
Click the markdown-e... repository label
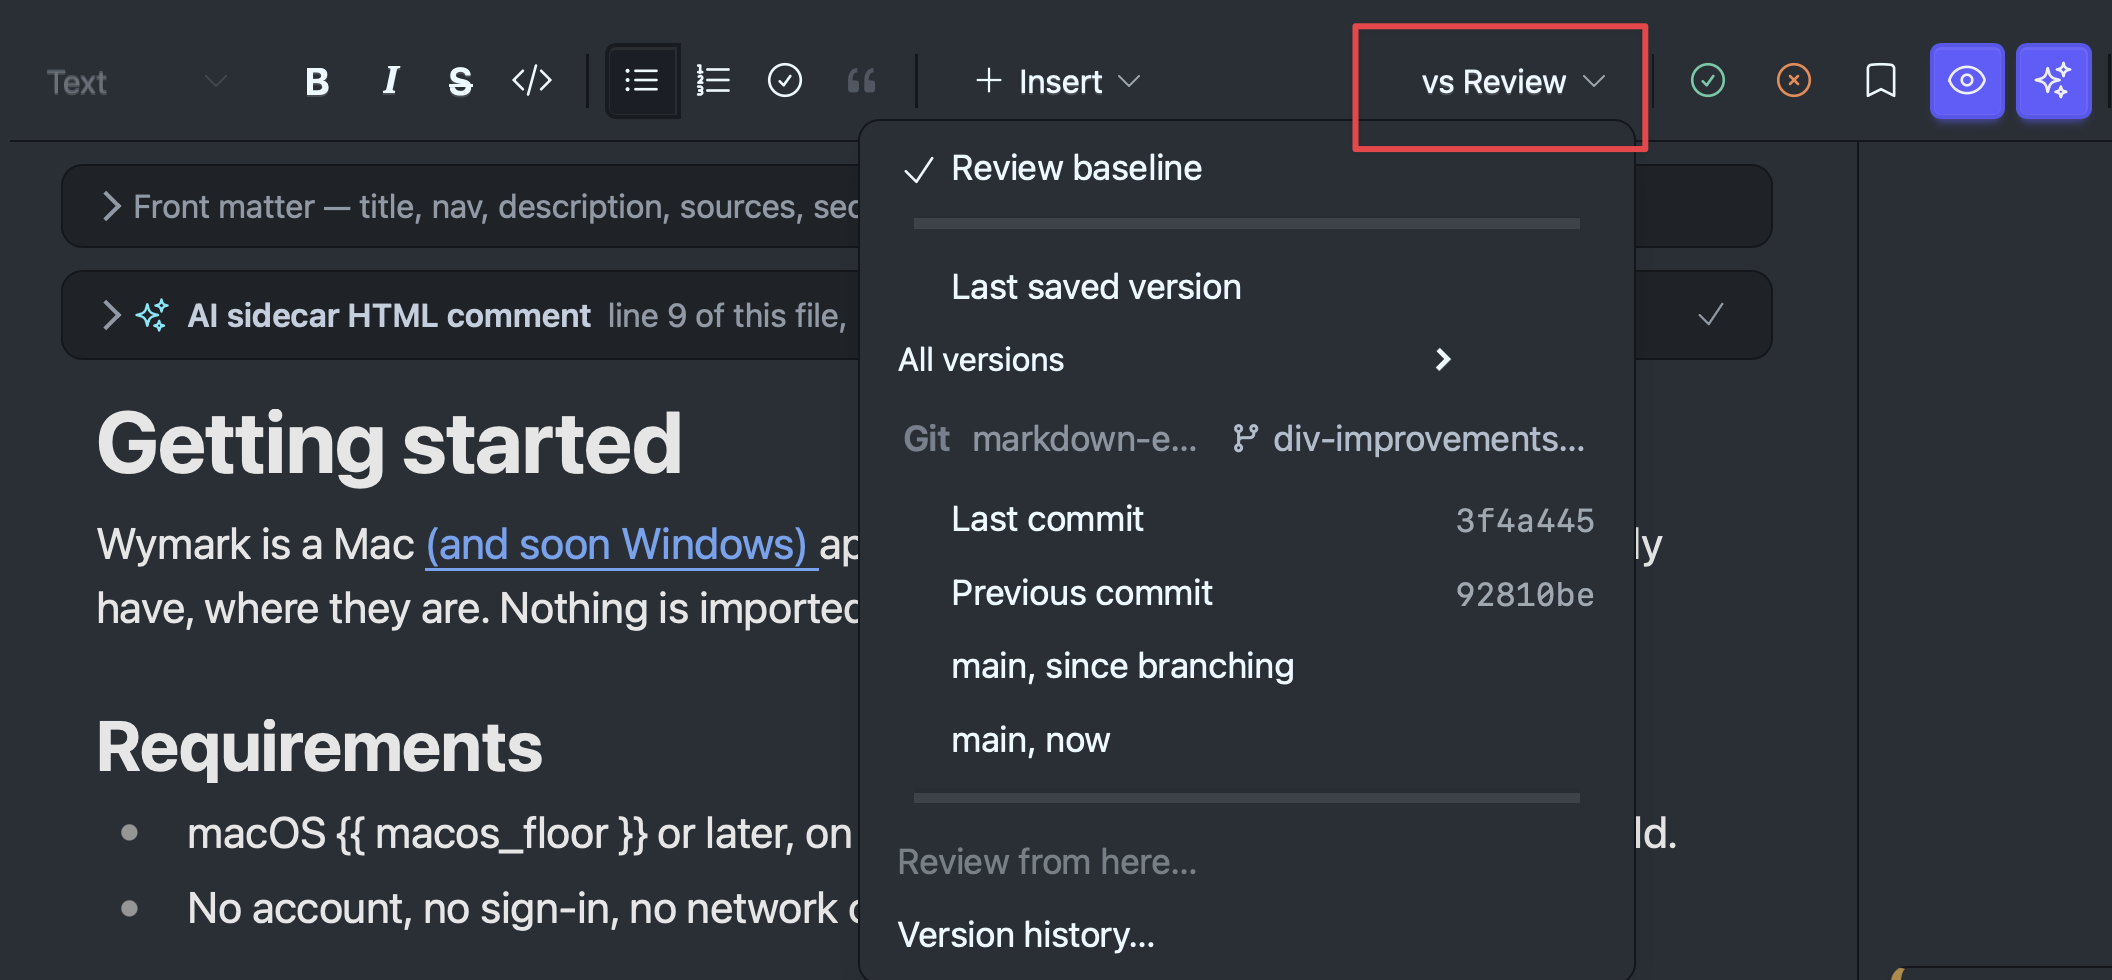pos(1084,439)
